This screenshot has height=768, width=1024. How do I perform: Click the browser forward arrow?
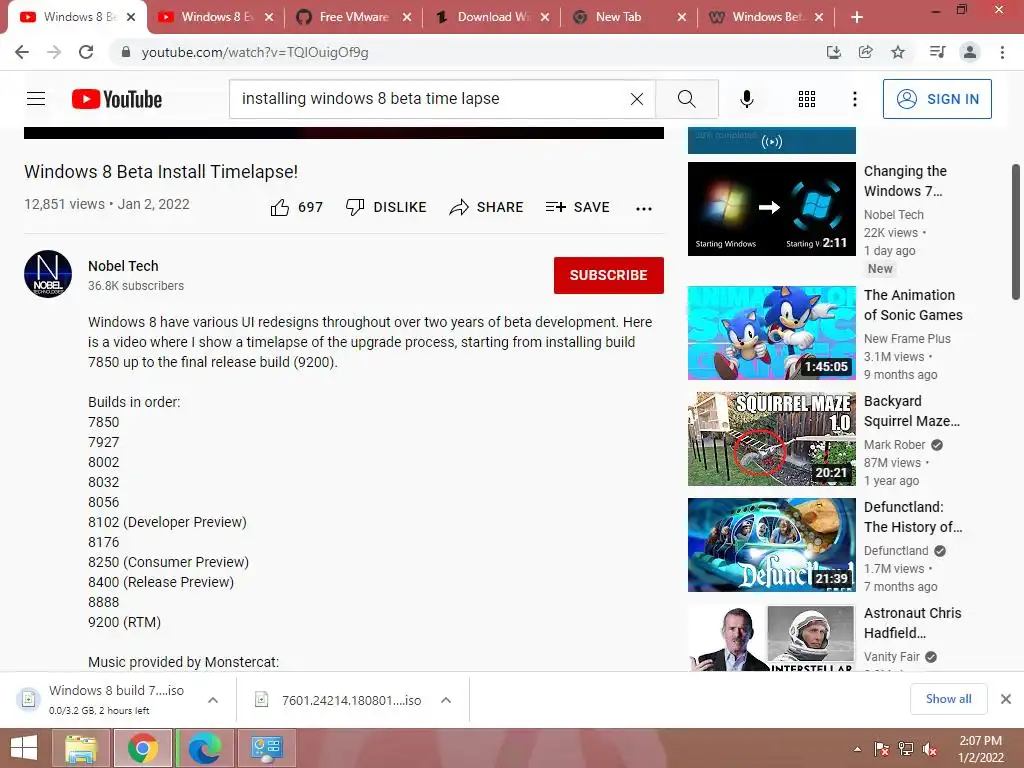coord(54,52)
